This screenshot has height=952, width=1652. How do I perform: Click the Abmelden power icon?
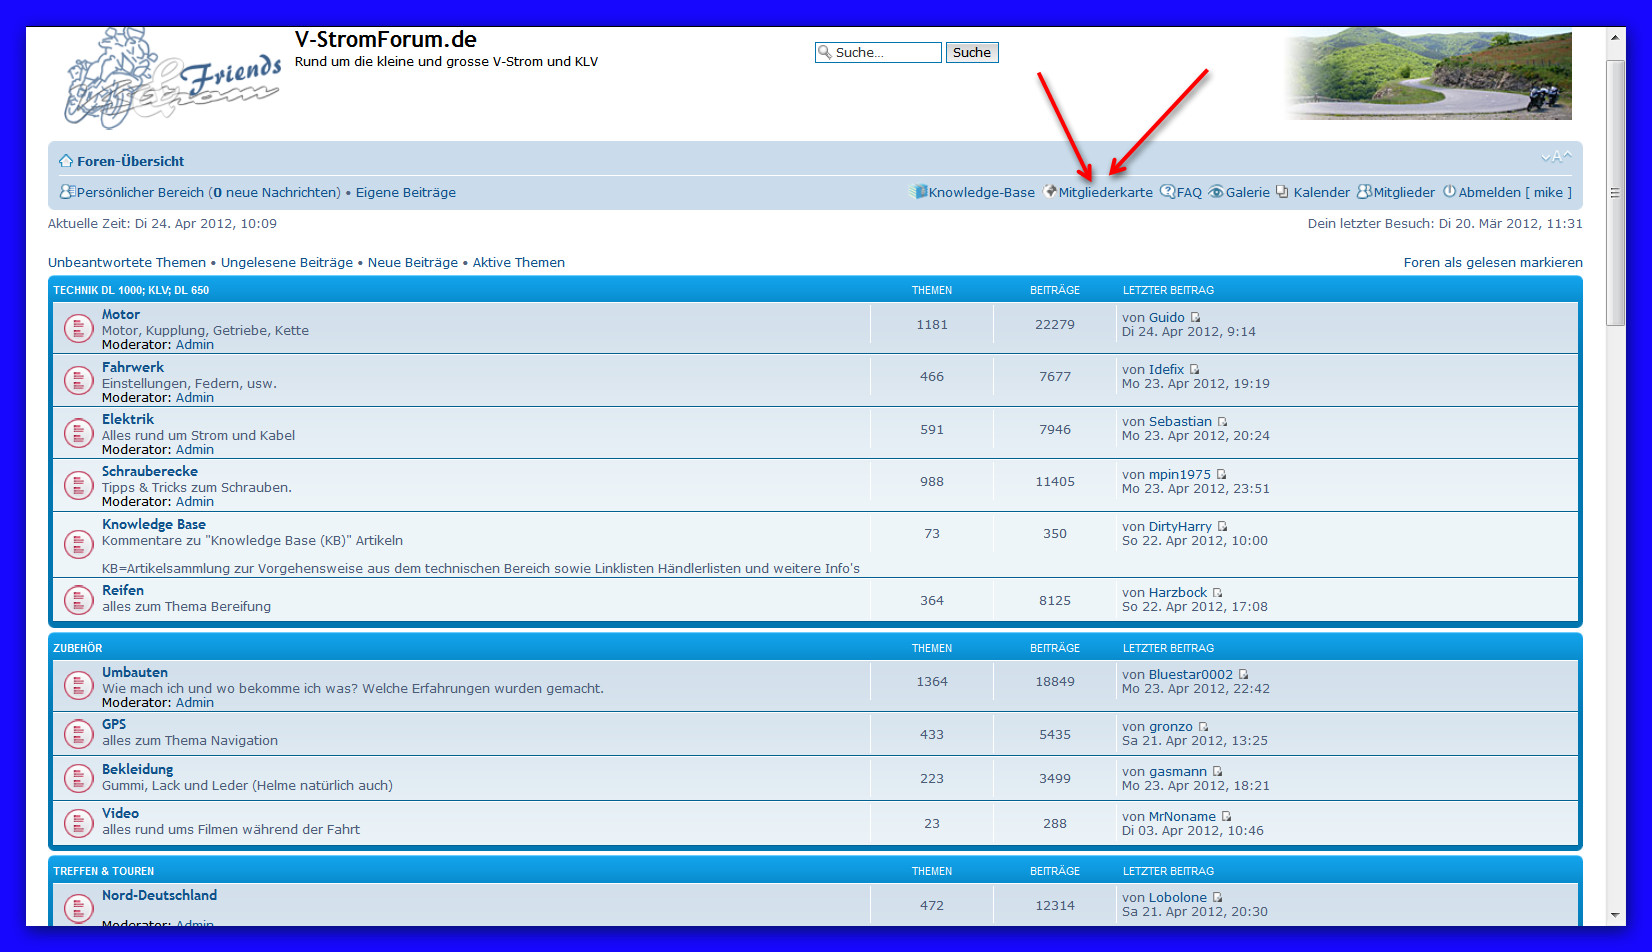pos(1449,192)
